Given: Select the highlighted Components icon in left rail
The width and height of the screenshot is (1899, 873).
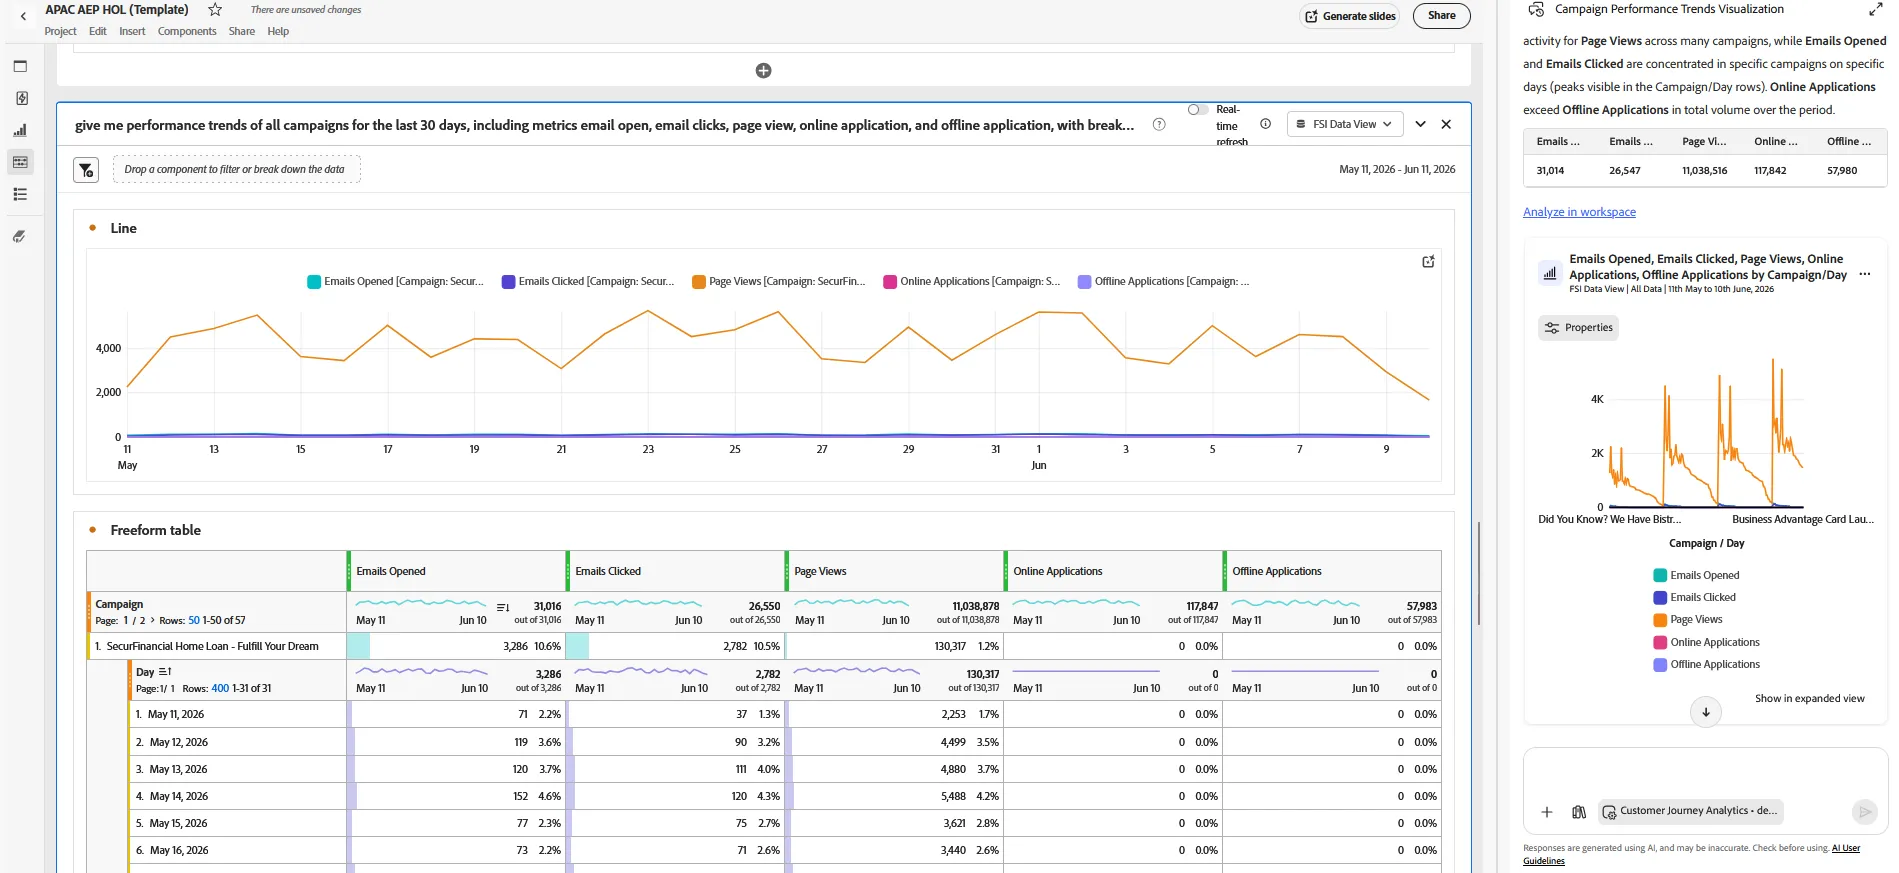Looking at the screenshot, I should tap(20, 162).
